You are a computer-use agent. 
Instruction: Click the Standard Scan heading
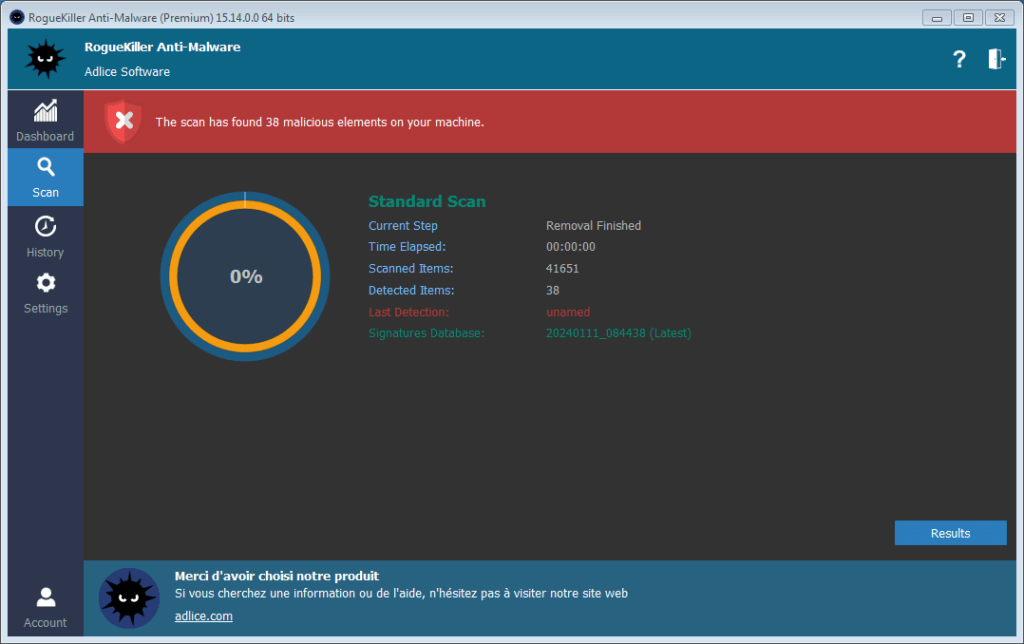point(427,201)
